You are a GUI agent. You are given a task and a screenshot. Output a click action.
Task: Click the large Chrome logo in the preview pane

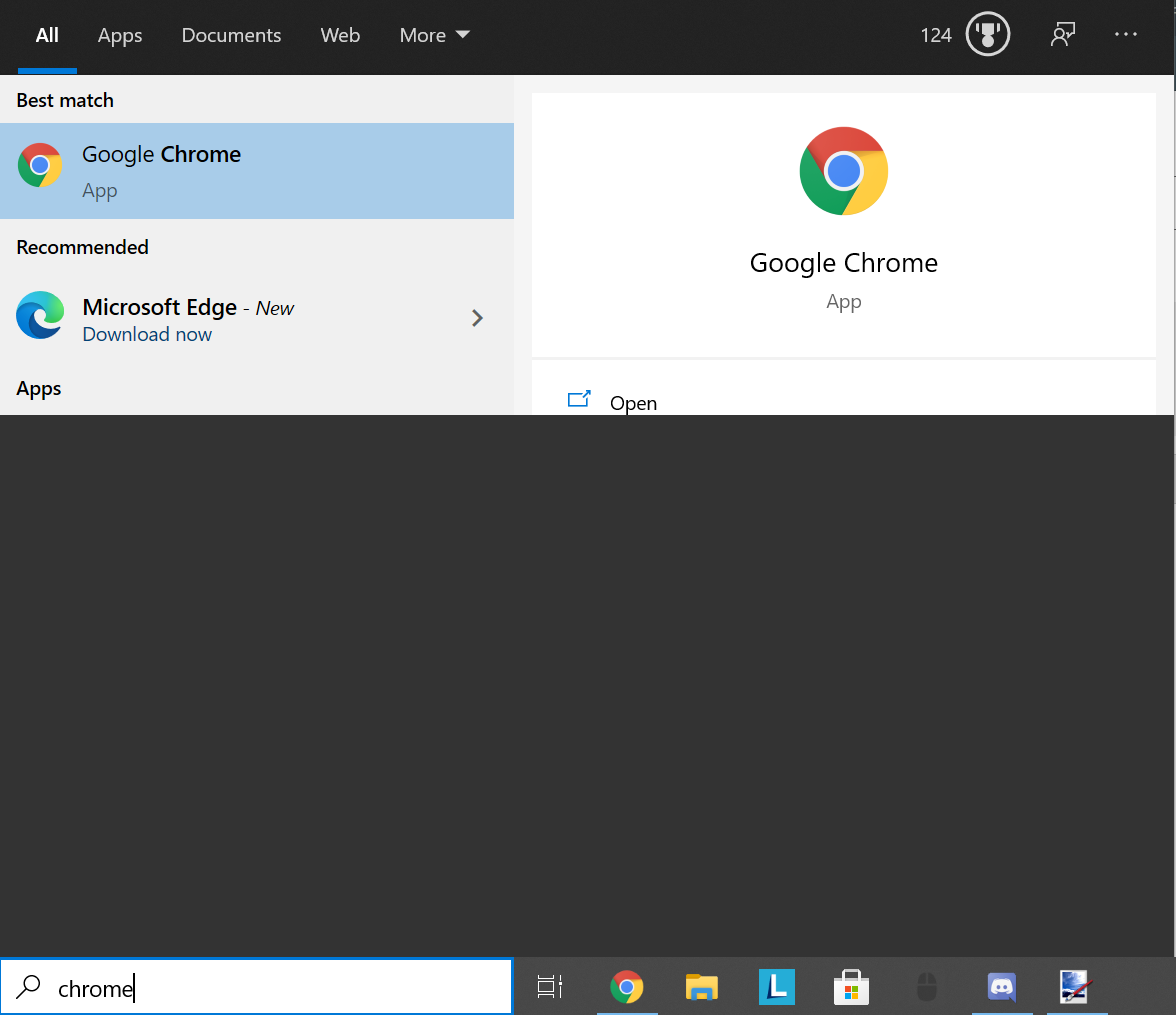pyautogui.click(x=844, y=171)
